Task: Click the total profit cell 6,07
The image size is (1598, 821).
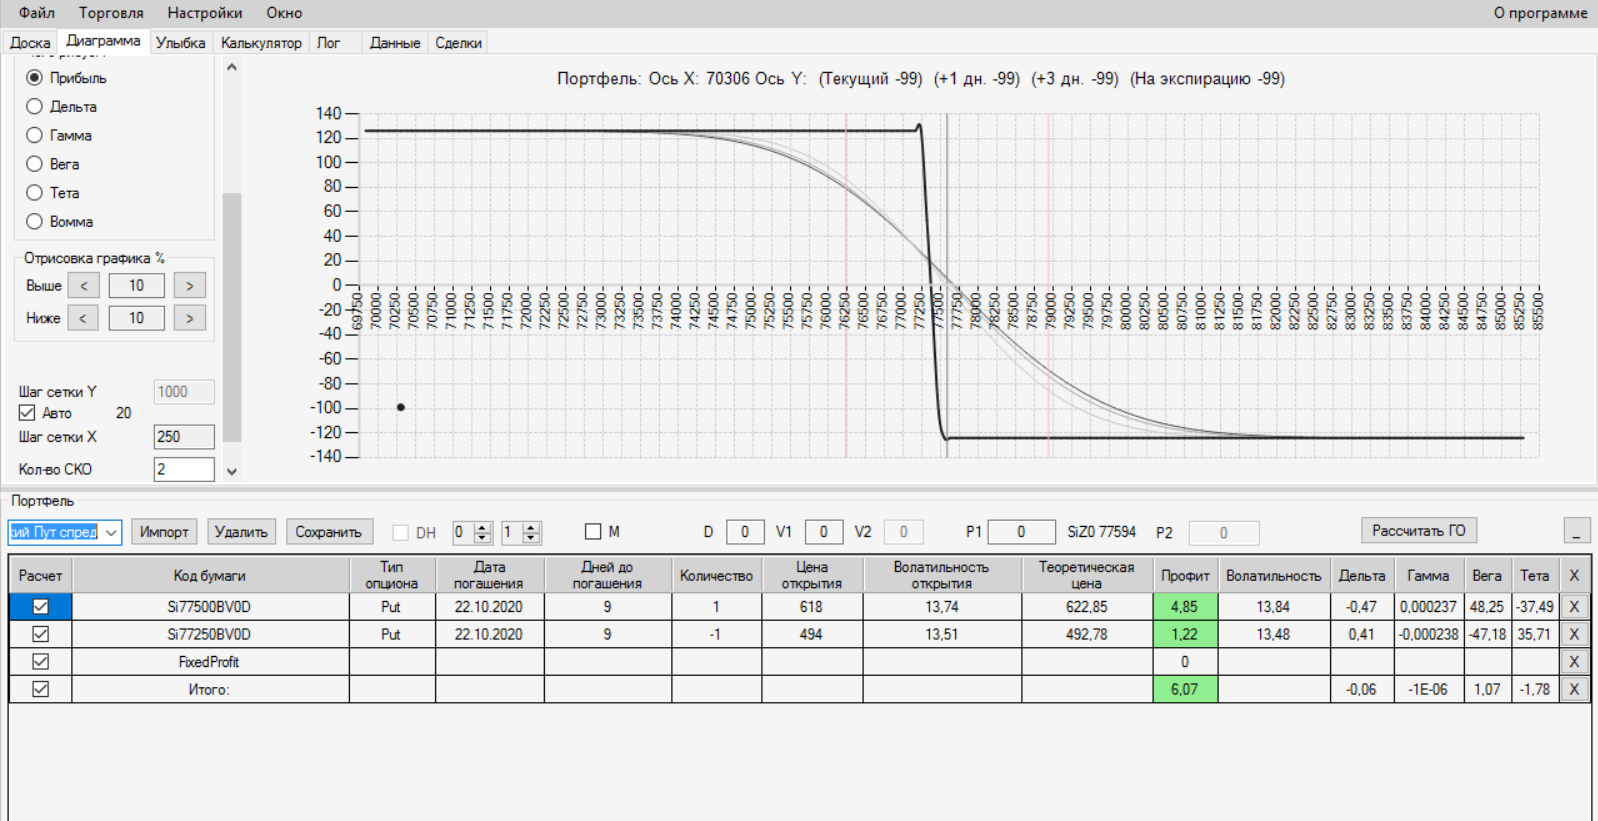Action: pyautogui.click(x=1185, y=689)
